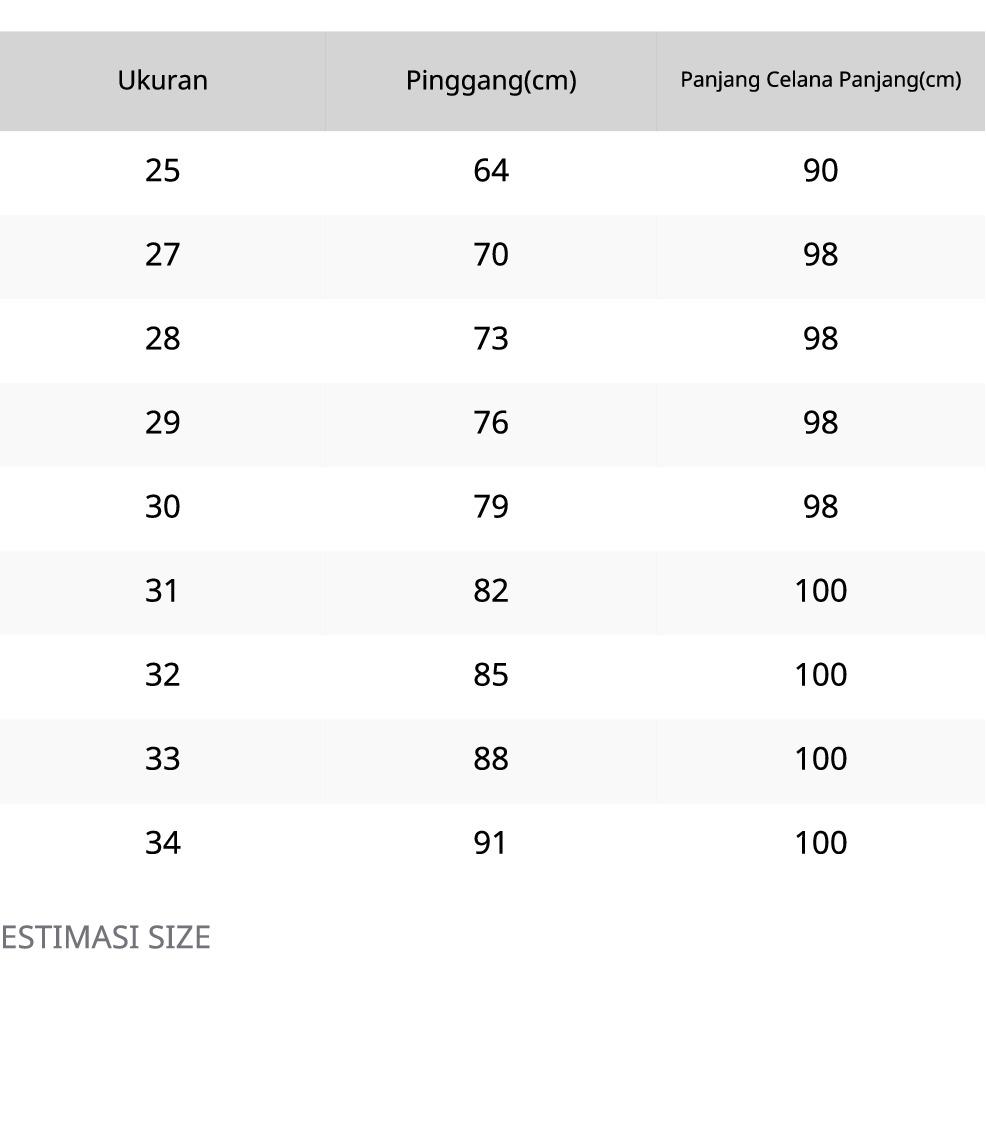Click the Ukuran column header

[162, 81]
